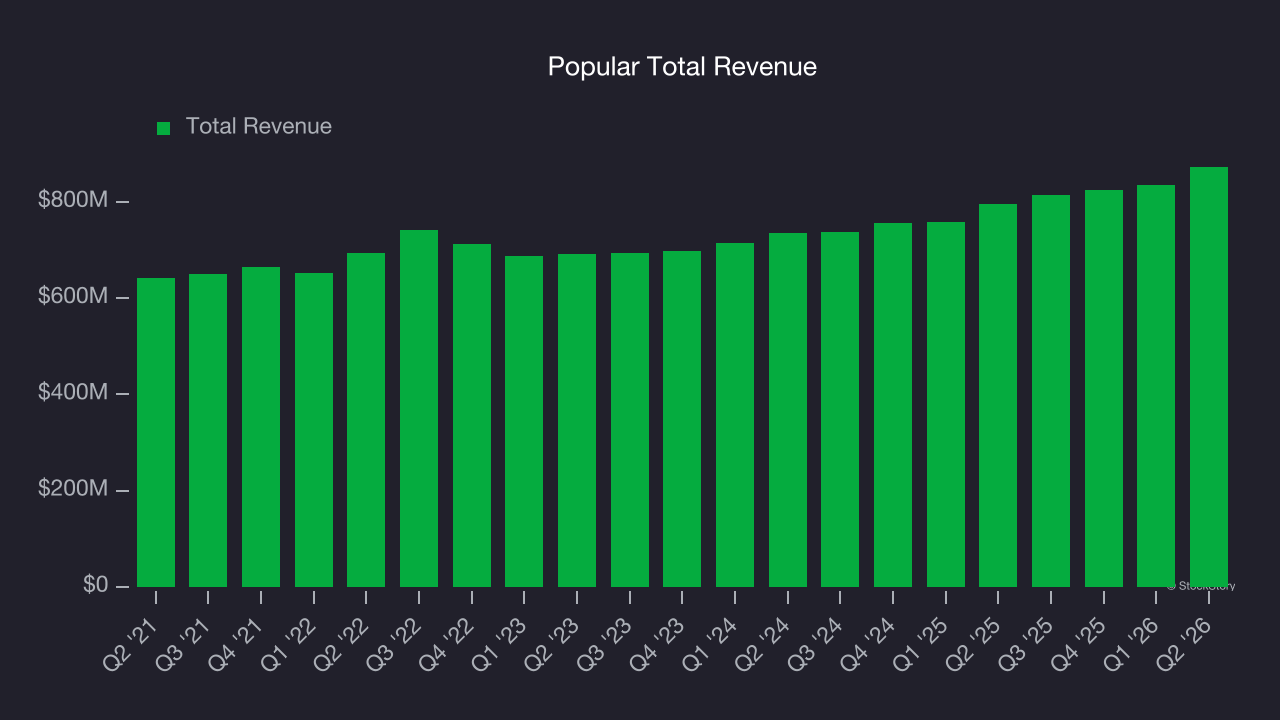Click the green Total Revenue legend swatch
This screenshot has height=720, width=1280.
coord(164,128)
